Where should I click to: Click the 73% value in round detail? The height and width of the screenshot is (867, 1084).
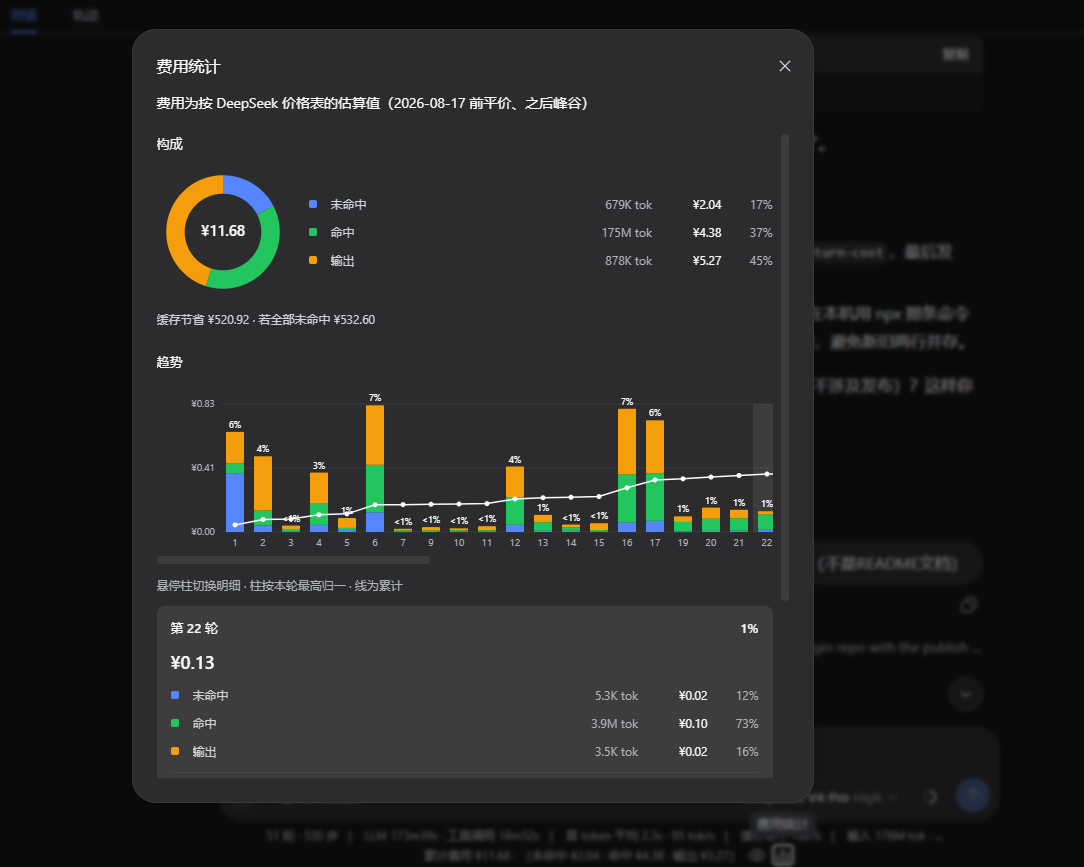pyautogui.click(x=747, y=724)
